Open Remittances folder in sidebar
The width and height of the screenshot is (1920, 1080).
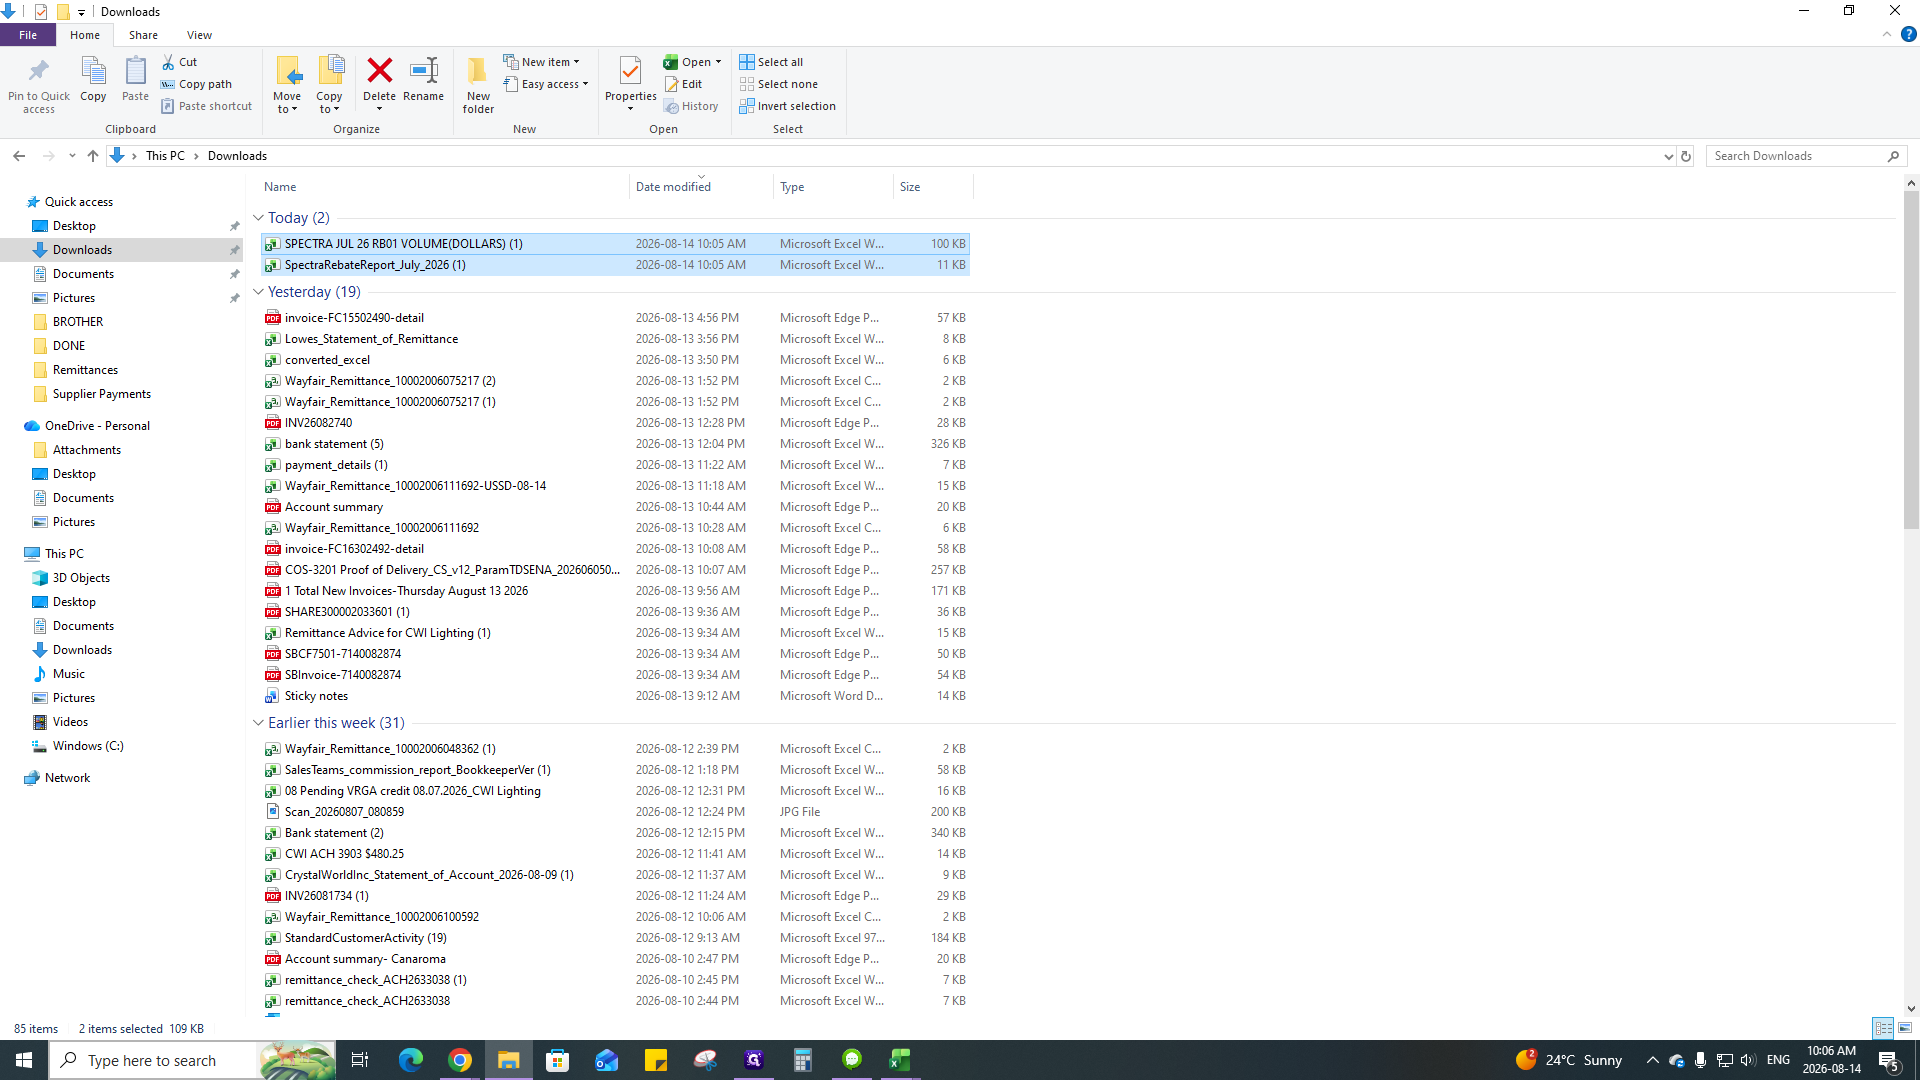pos(85,370)
